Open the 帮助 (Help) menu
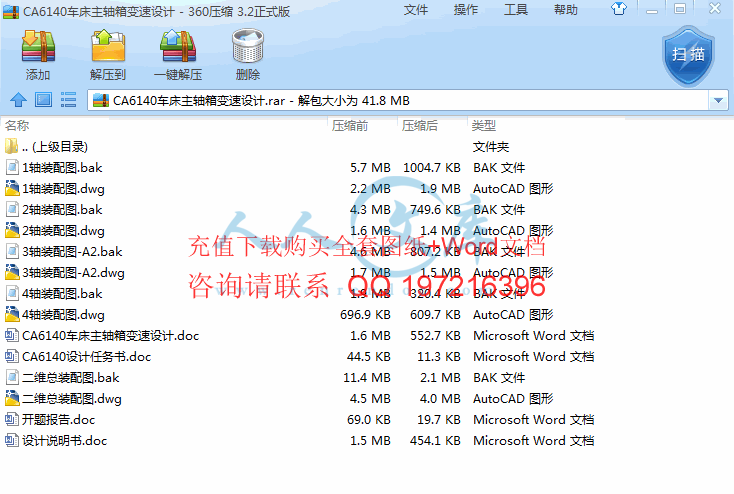This screenshot has height=494, width=734. click(566, 10)
